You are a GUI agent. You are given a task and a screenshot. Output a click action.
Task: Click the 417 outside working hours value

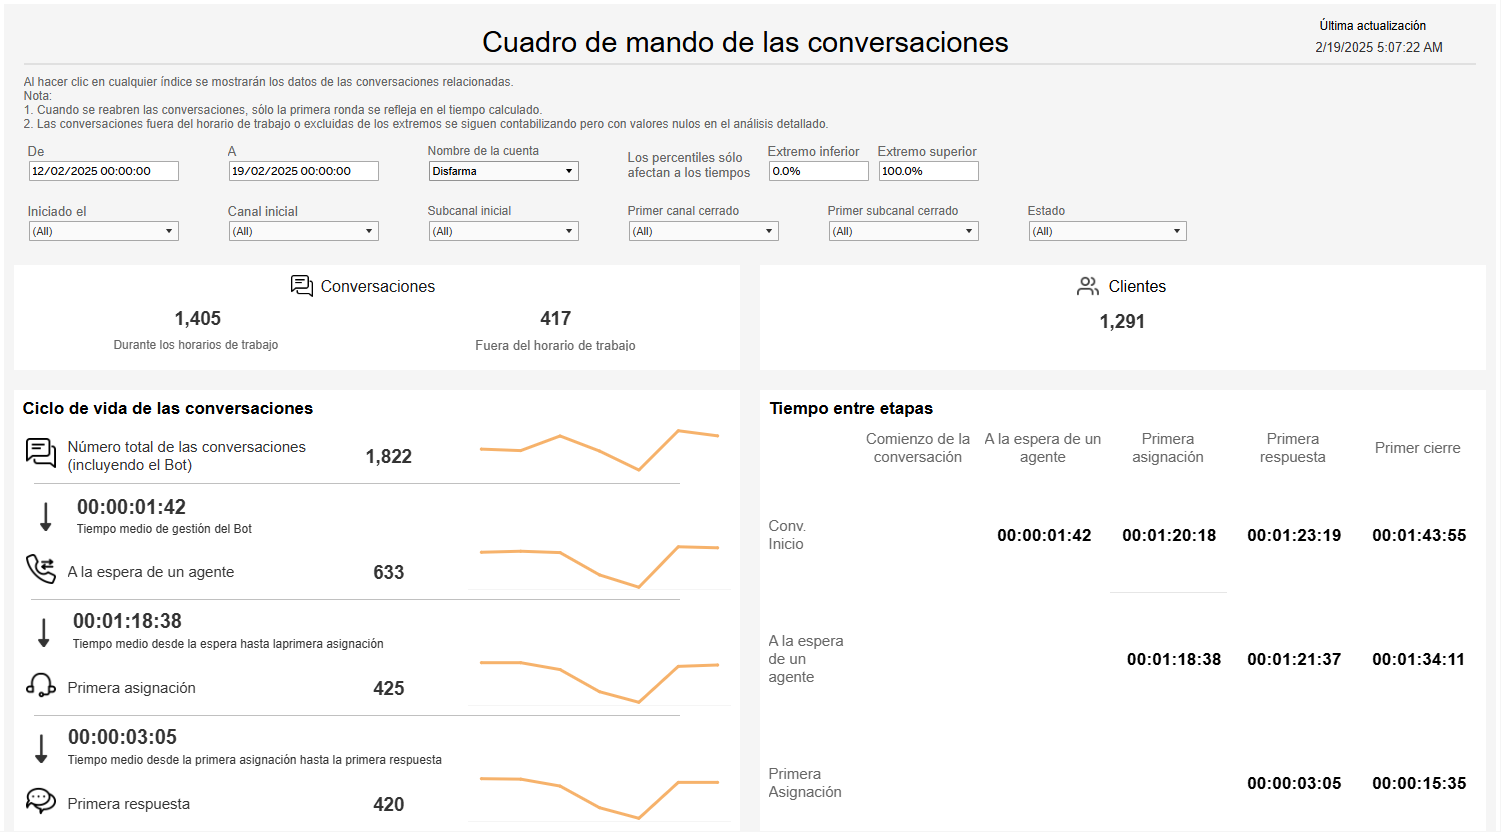coord(556,319)
